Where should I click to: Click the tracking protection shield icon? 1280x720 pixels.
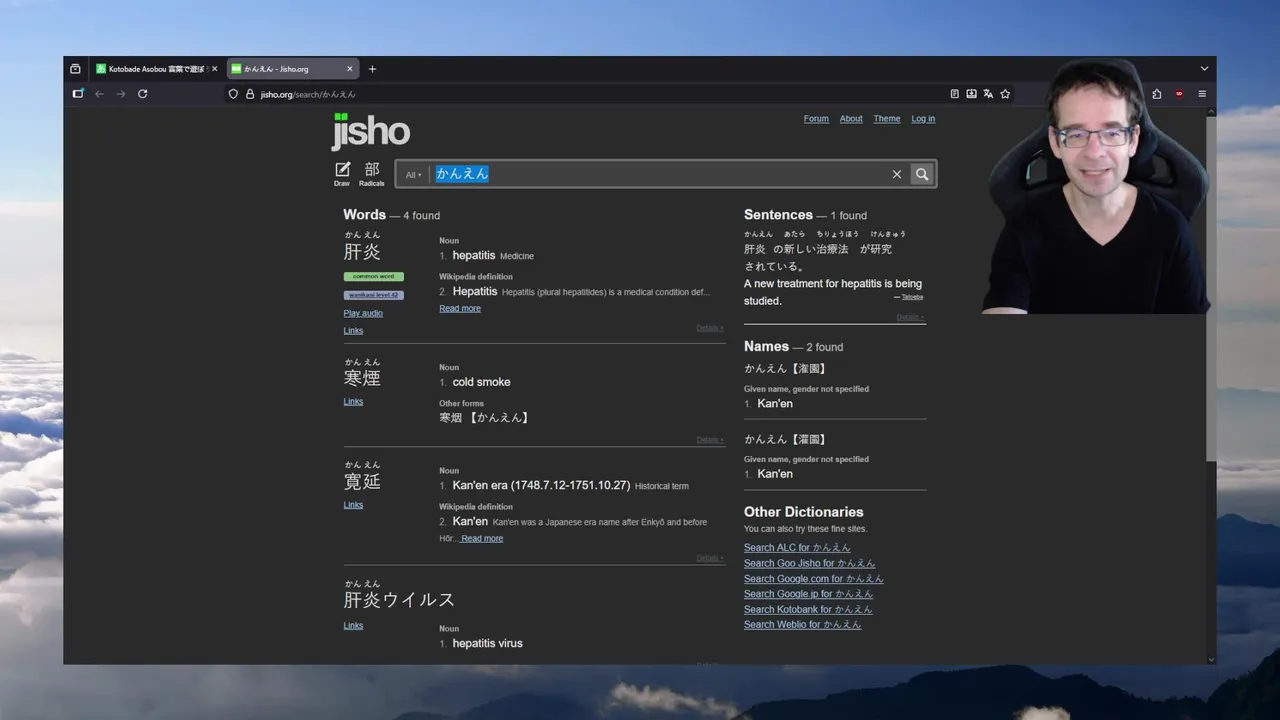(234, 94)
